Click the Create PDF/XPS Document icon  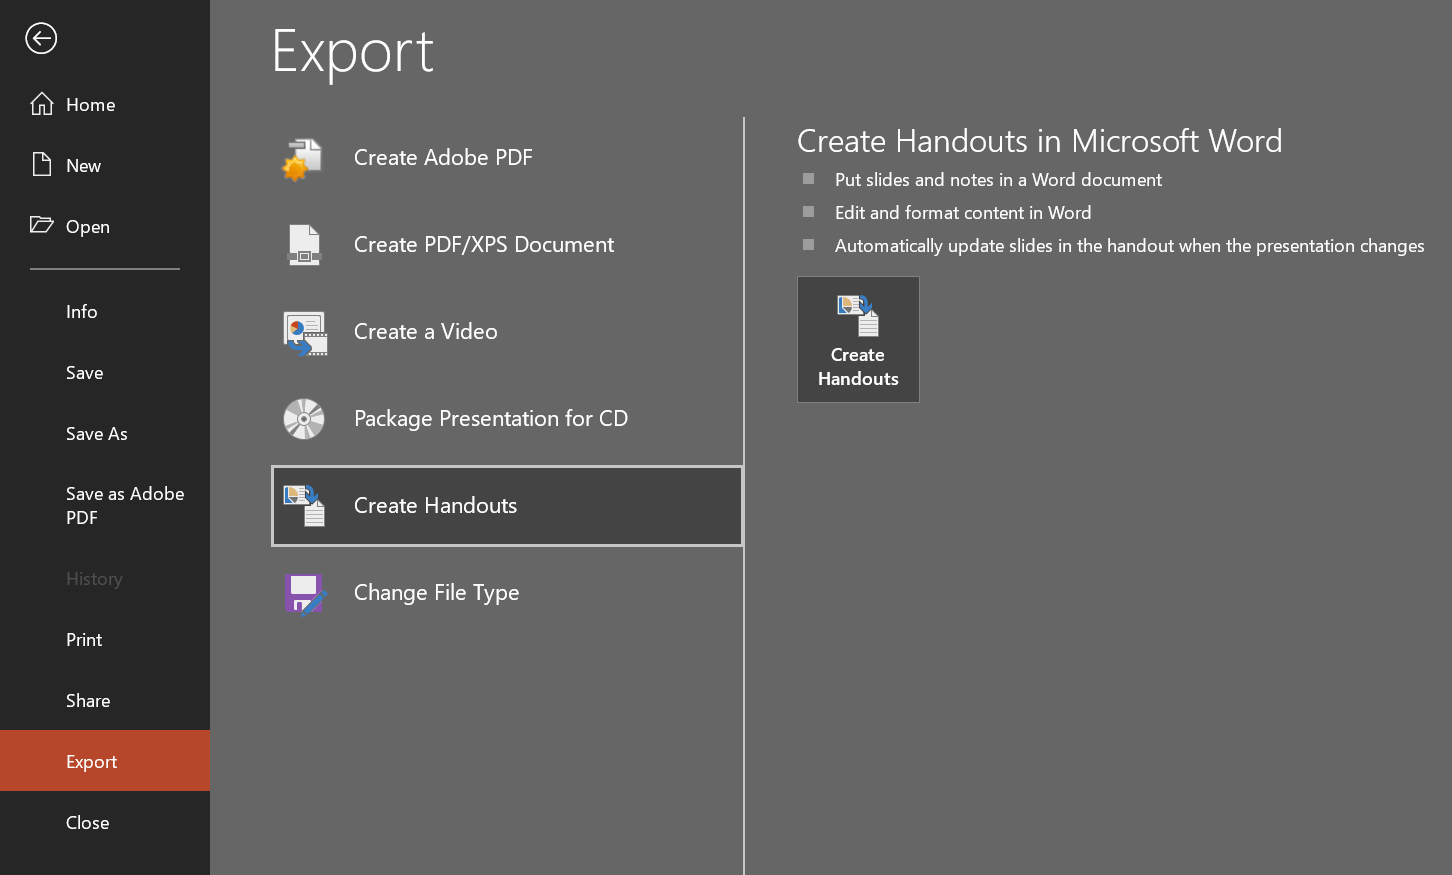click(x=304, y=244)
